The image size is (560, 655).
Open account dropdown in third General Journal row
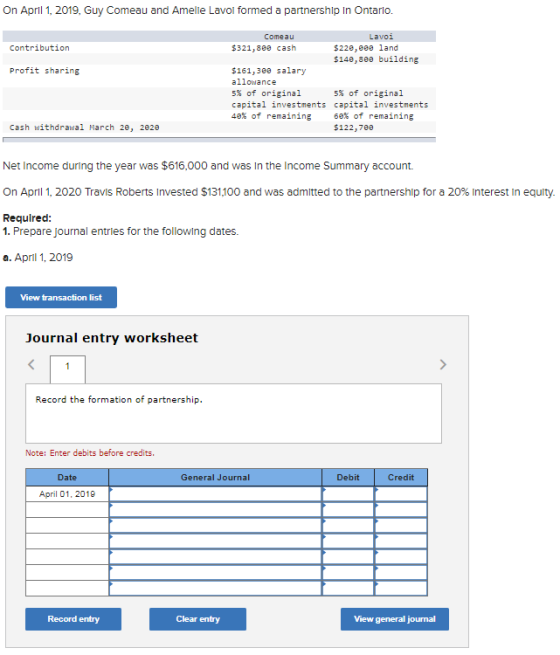coord(215,525)
